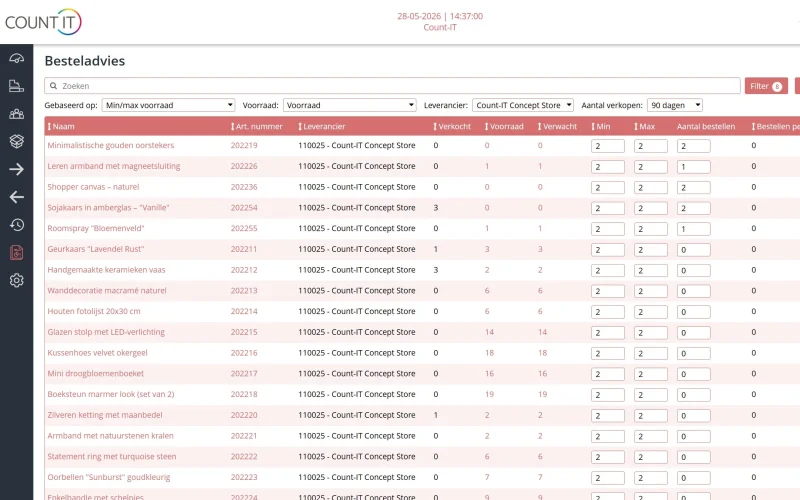Click Aantal bestellen field for Shopper canvas
This screenshot has height=500, width=800.
[x=693, y=188]
